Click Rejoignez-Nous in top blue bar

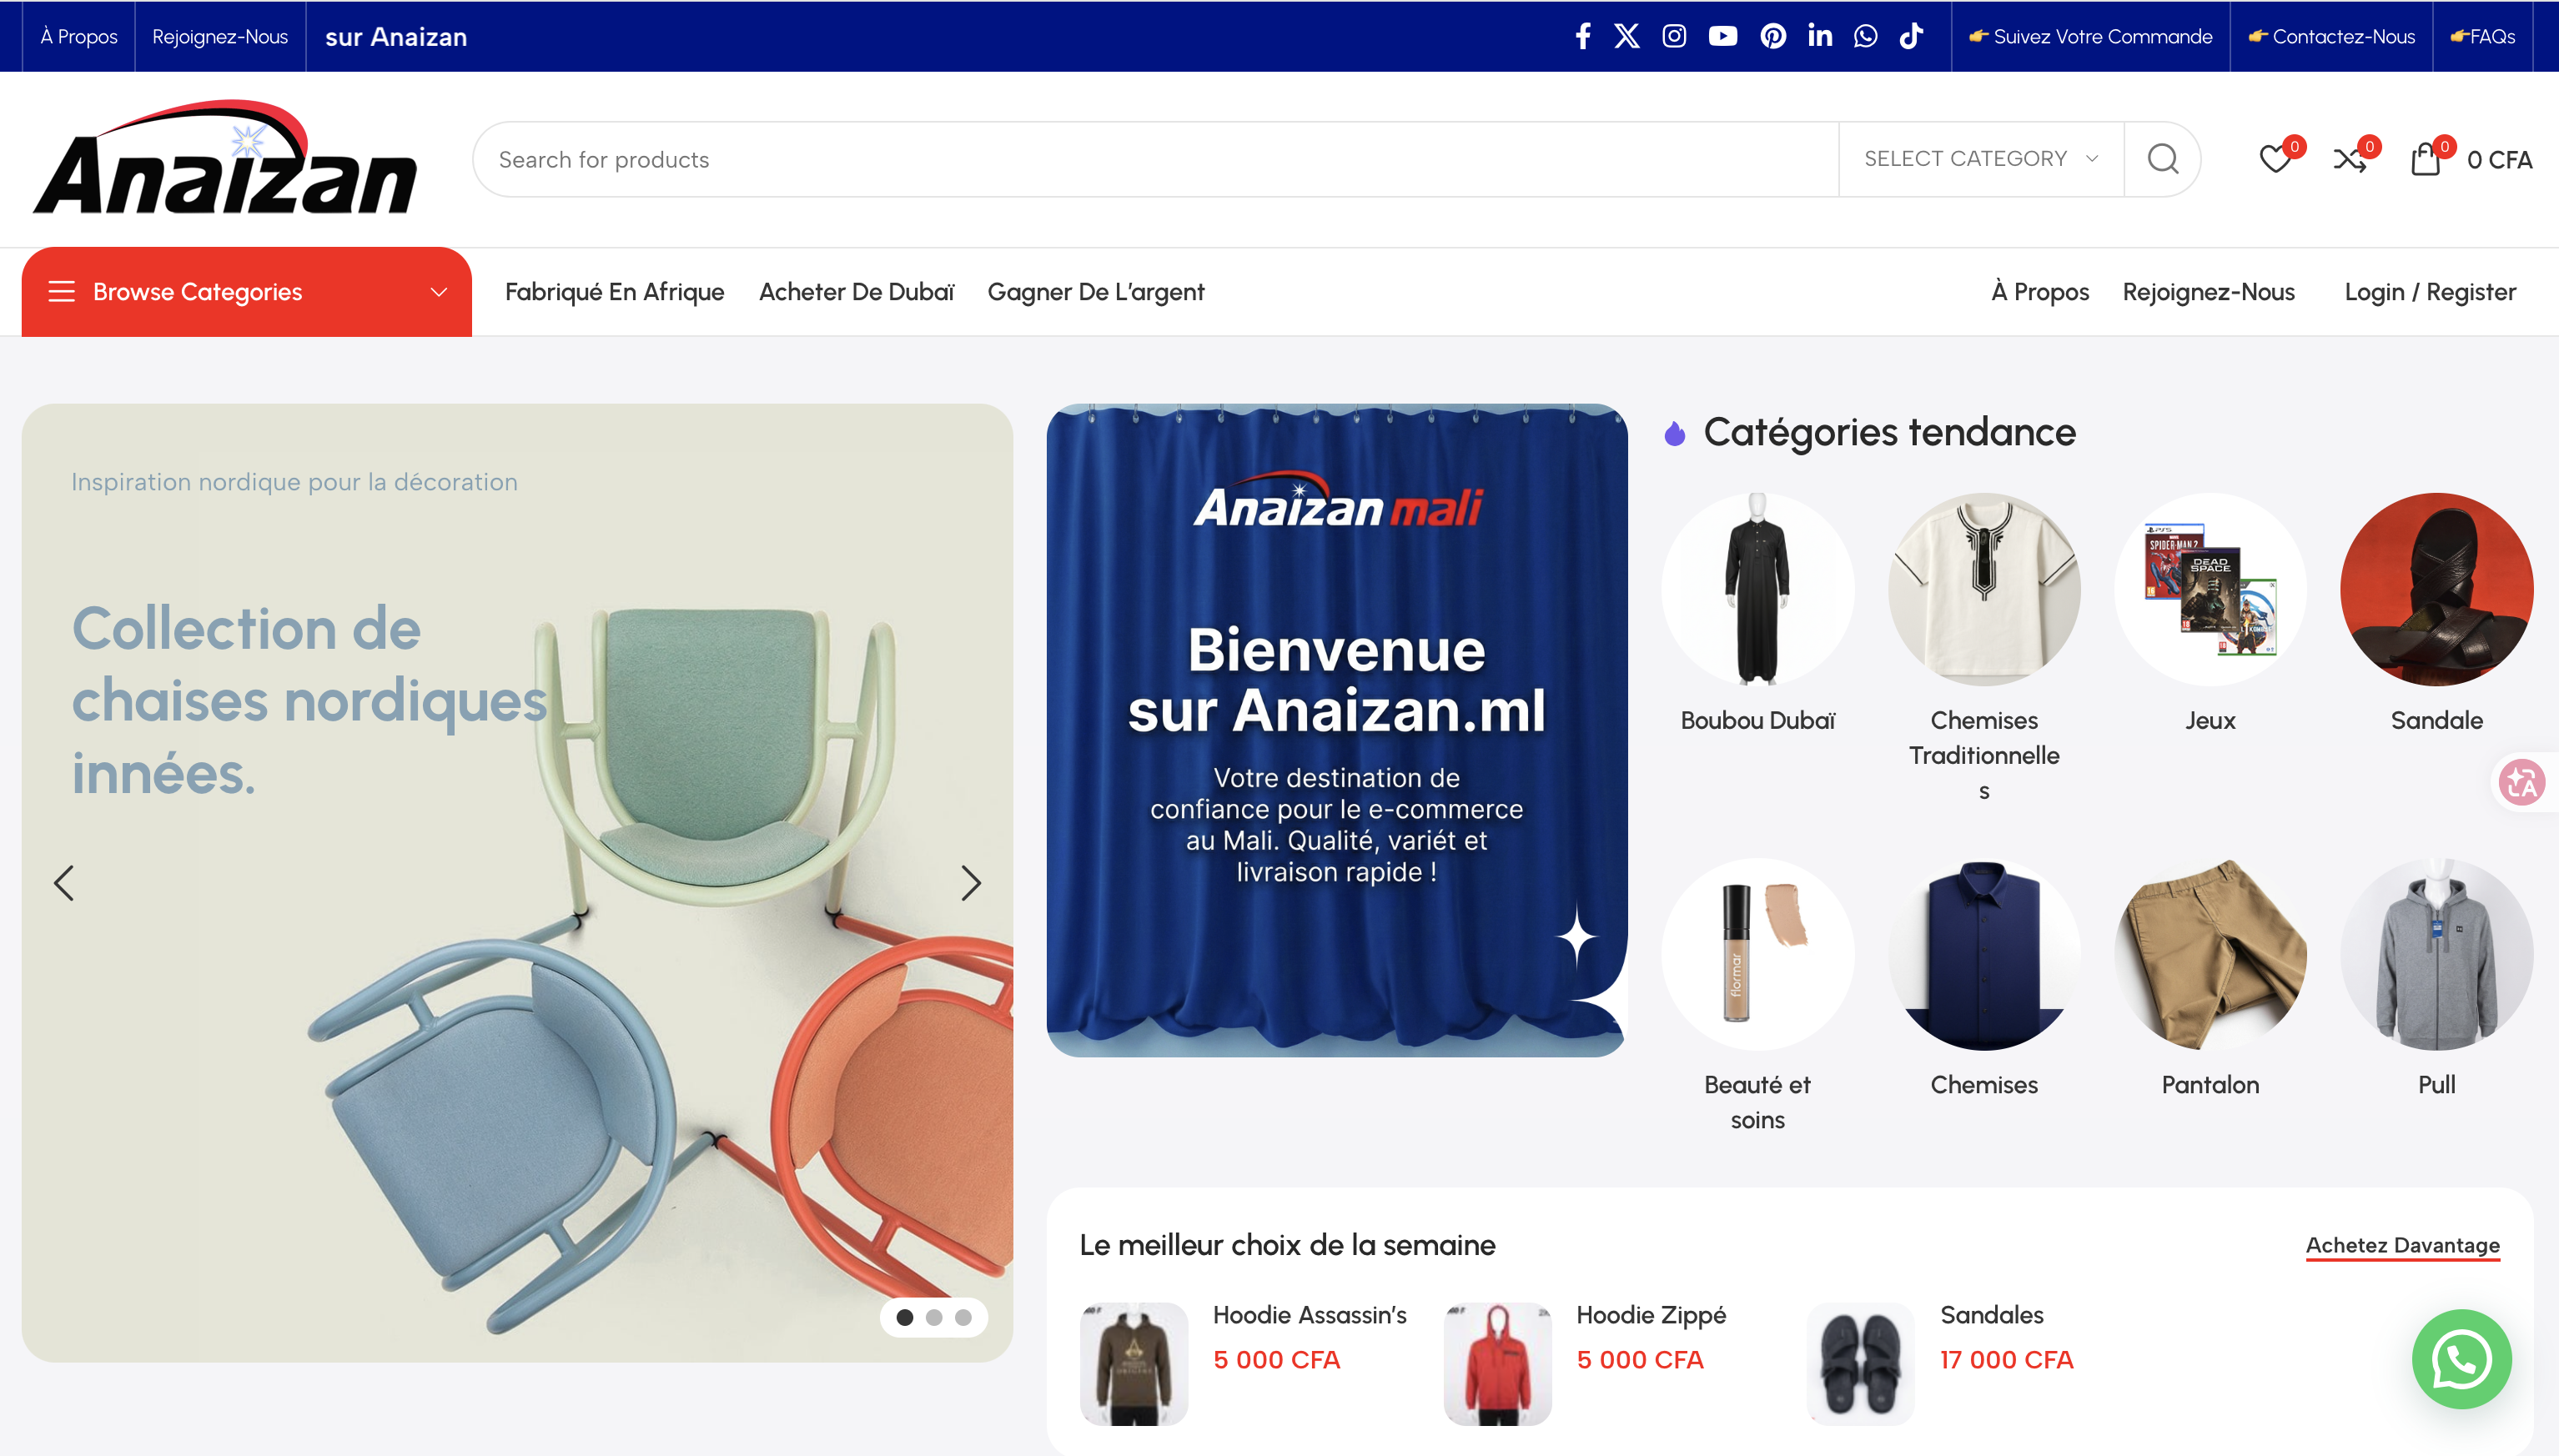[220, 37]
